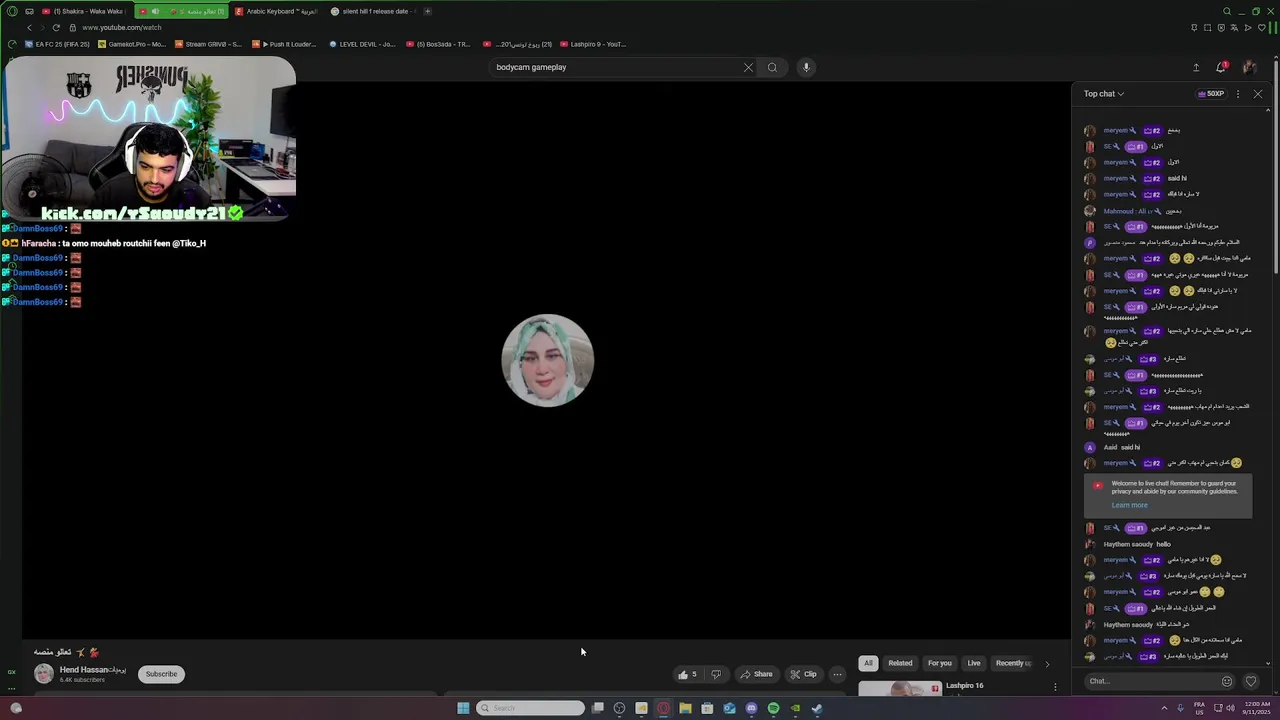Open Push It Louder bookmark
The height and width of the screenshot is (720, 1280).
tap(284, 44)
